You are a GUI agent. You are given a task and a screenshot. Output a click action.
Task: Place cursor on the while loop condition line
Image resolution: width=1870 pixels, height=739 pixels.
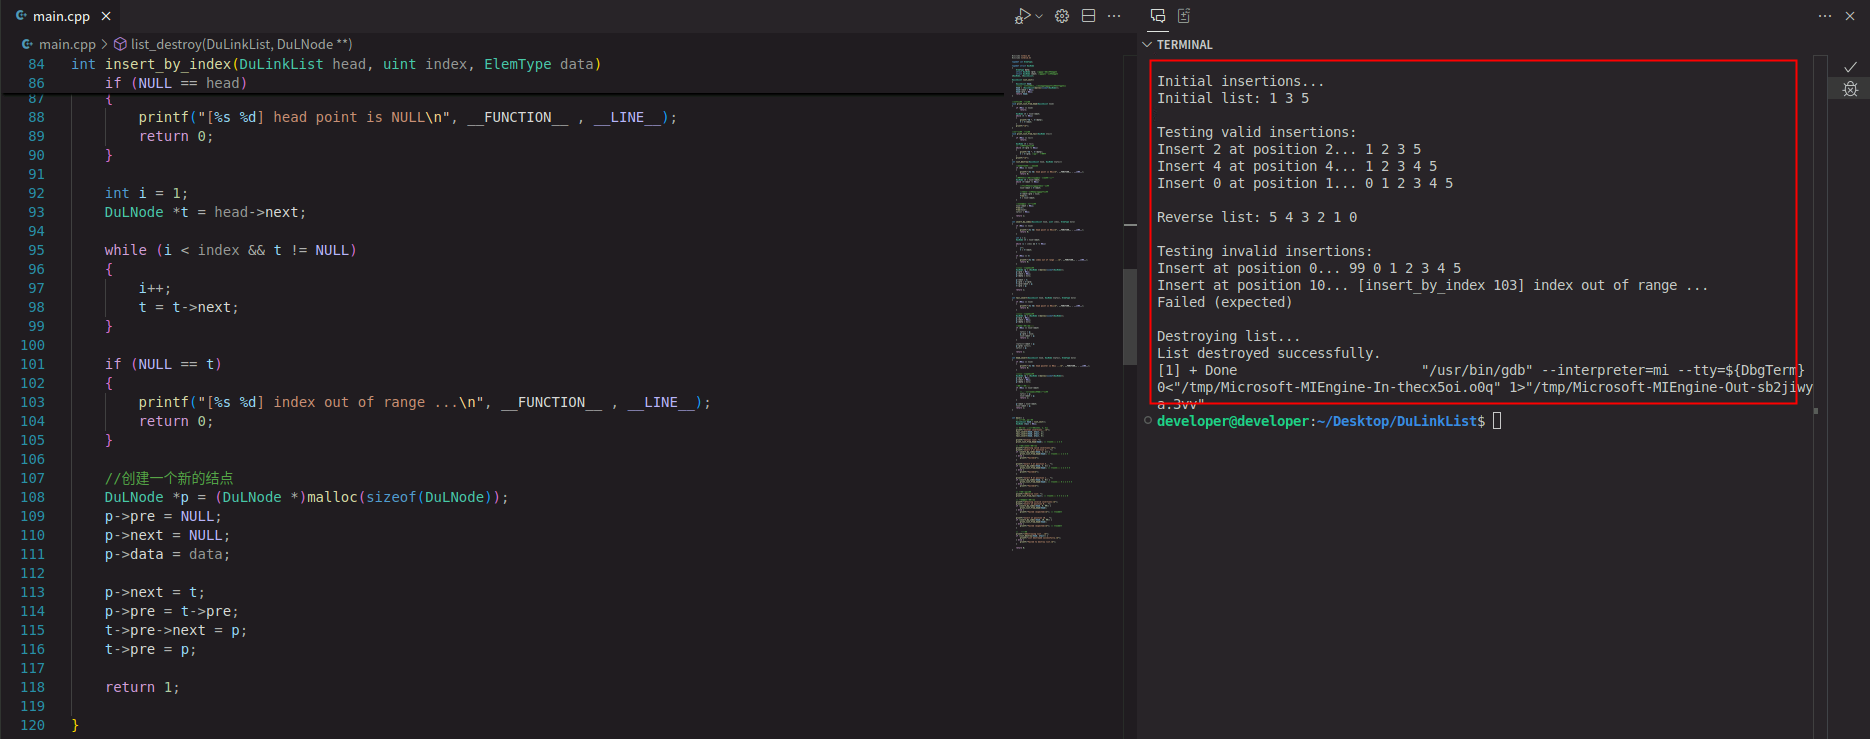click(230, 250)
